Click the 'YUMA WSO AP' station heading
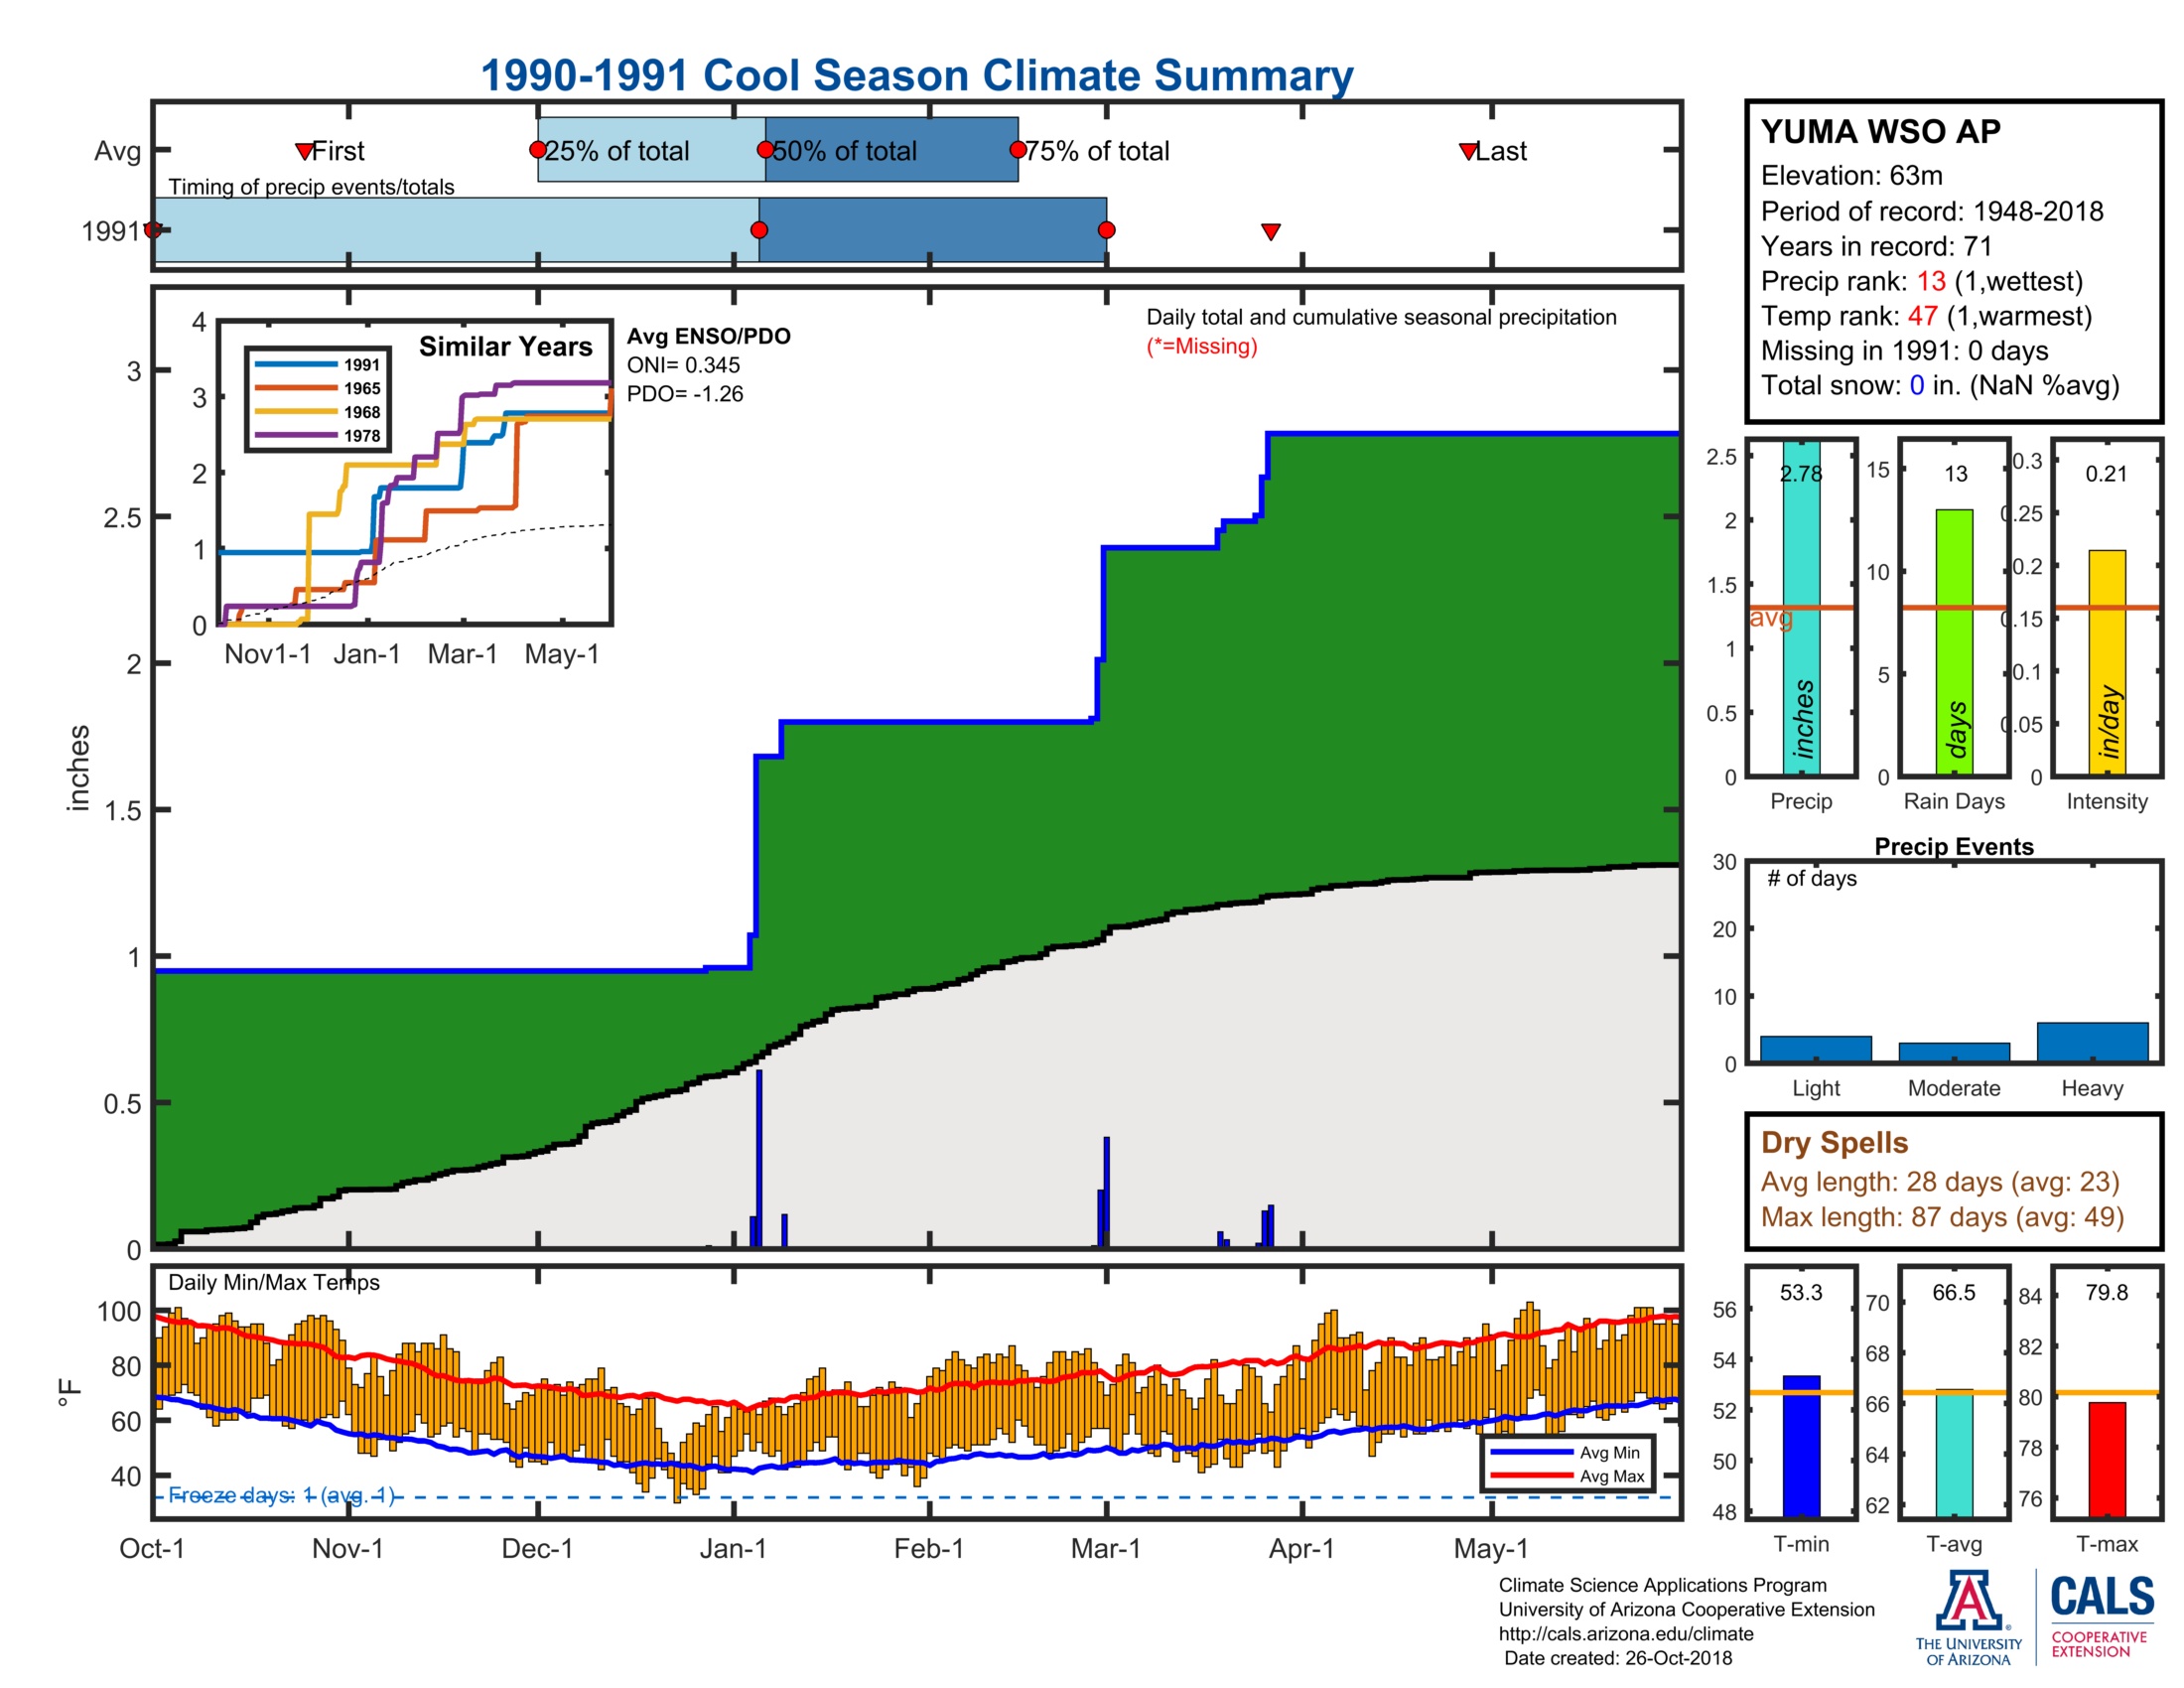The width and height of the screenshot is (2184, 1688). coord(1881,131)
